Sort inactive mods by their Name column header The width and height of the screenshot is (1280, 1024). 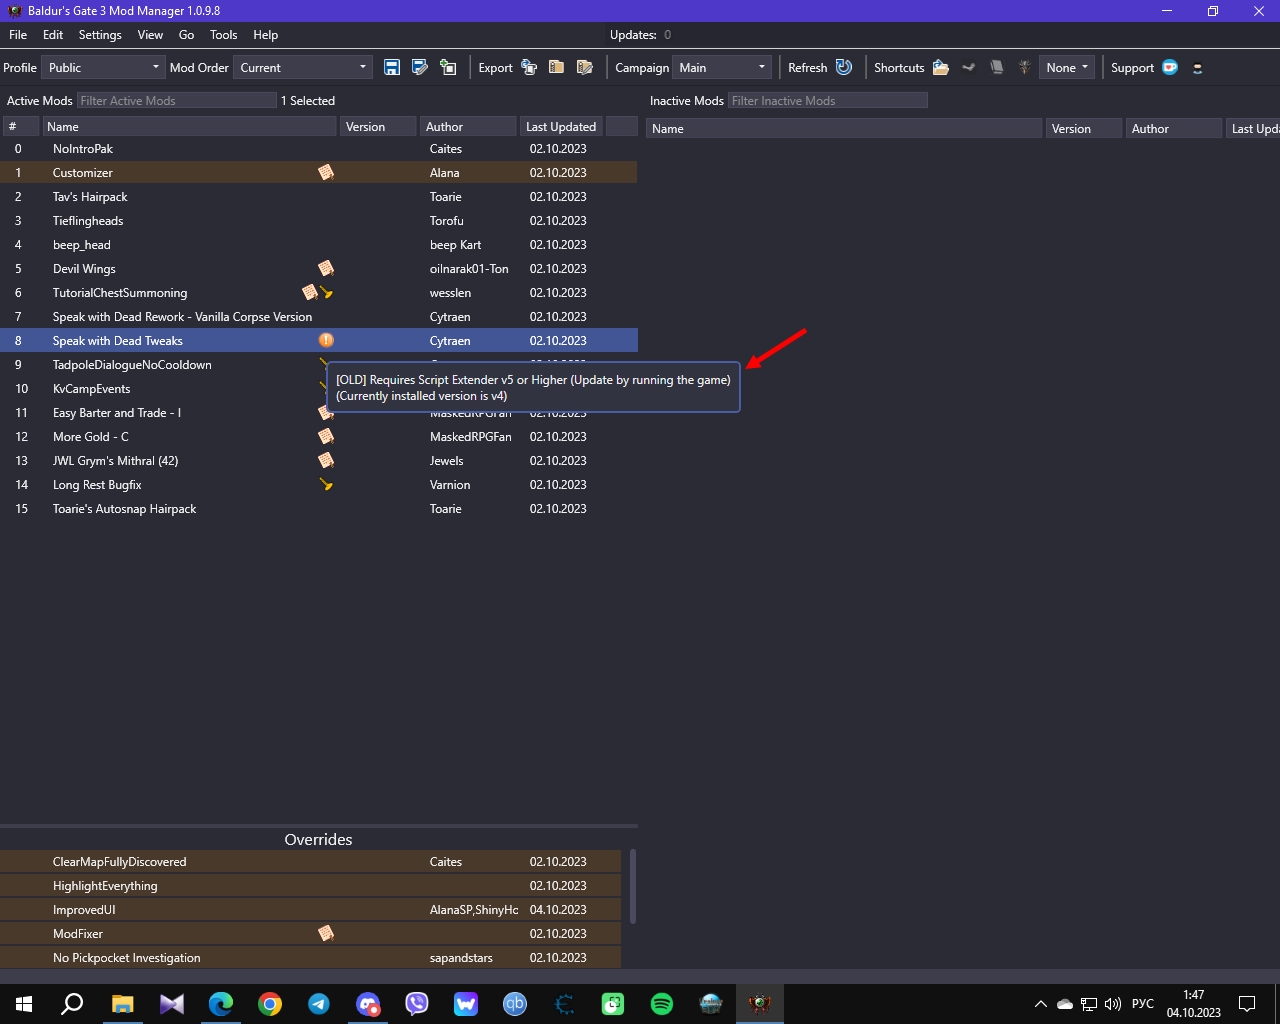click(844, 129)
